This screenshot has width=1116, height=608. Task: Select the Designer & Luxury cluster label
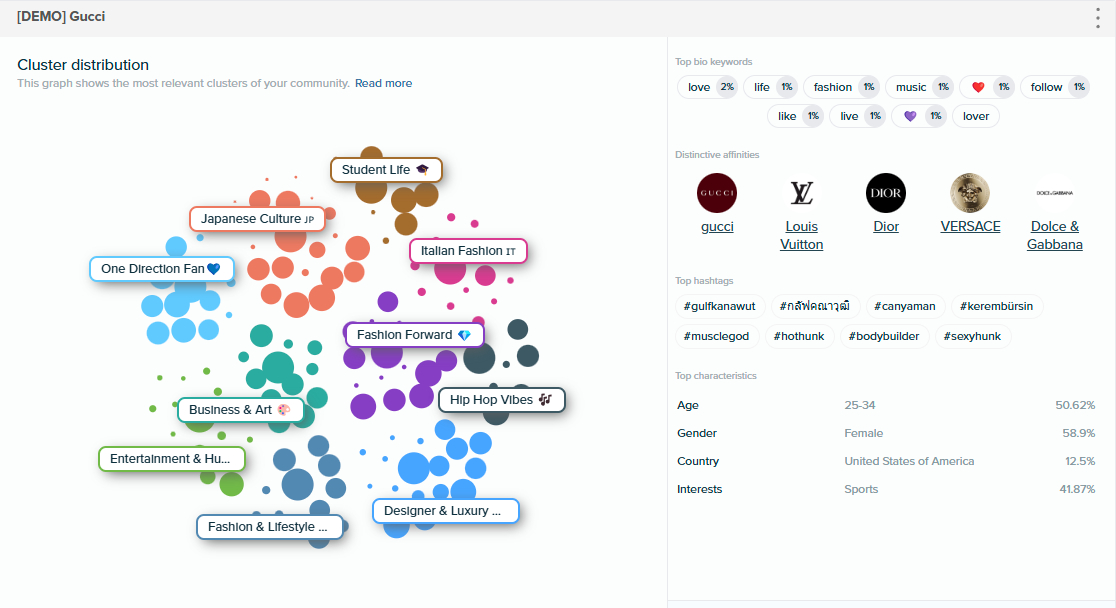445,511
